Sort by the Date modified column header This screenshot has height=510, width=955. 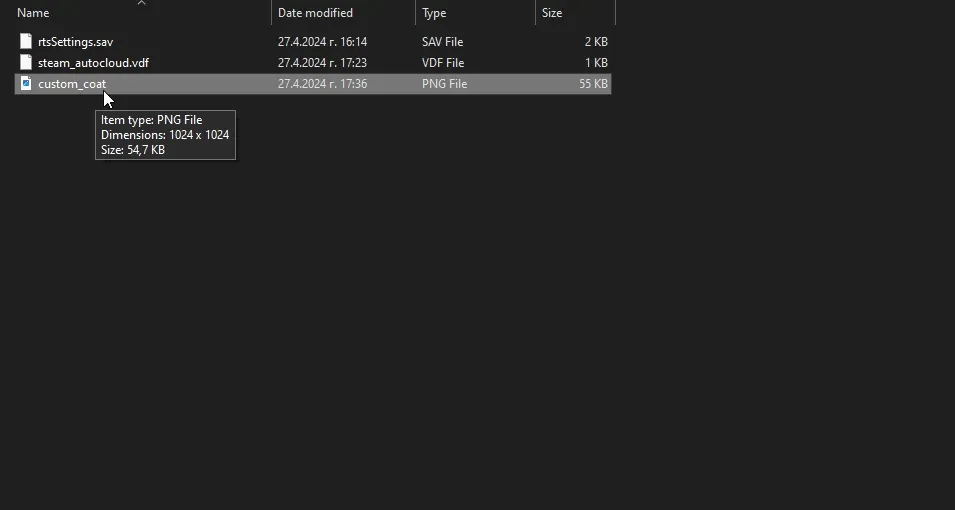point(315,13)
